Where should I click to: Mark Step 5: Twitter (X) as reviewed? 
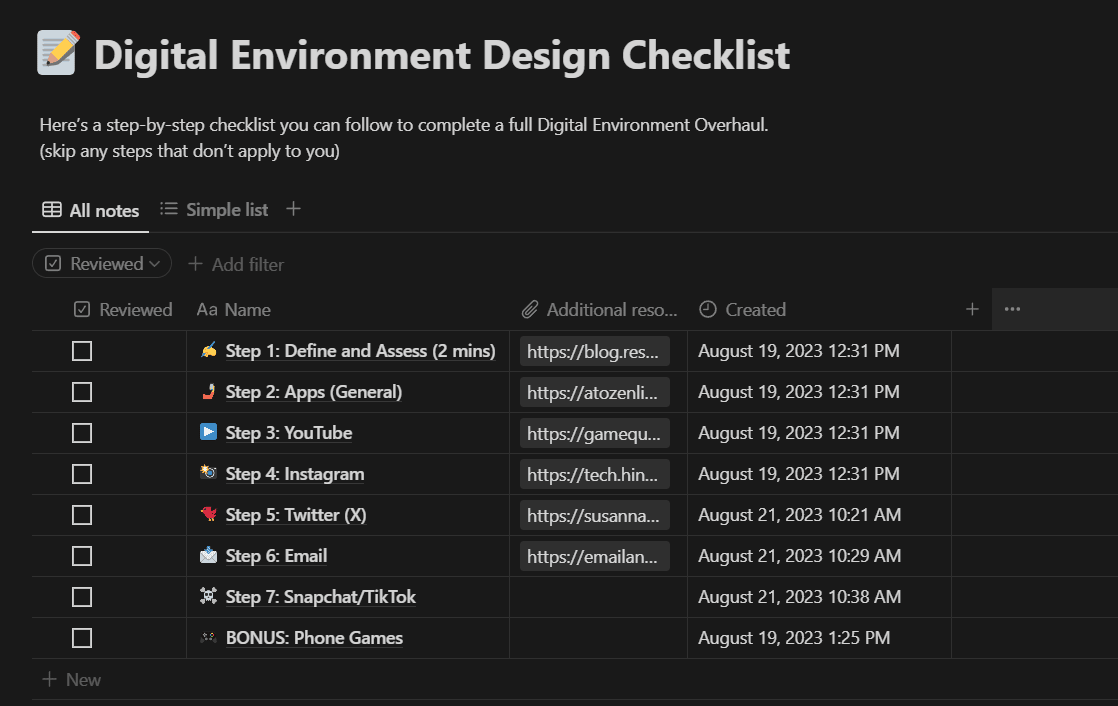[x=82, y=515]
